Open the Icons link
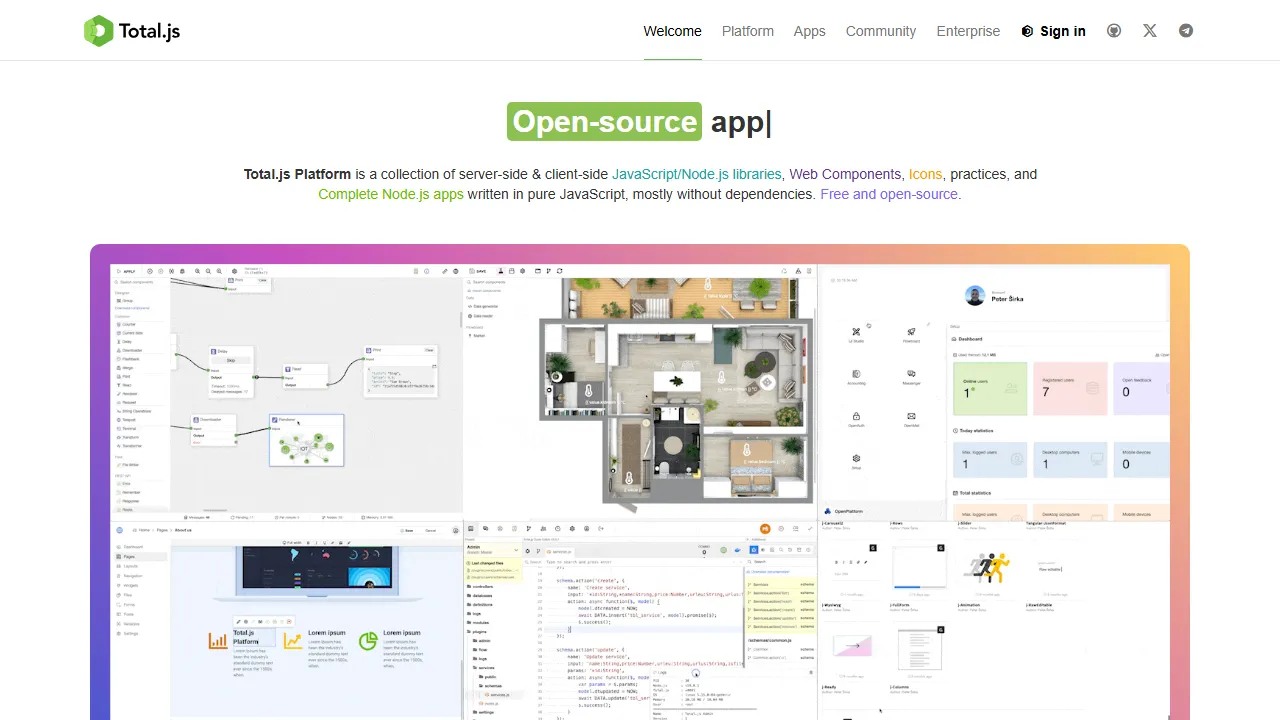Image resolution: width=1280 pixels, height=720 pixels. 925,174
